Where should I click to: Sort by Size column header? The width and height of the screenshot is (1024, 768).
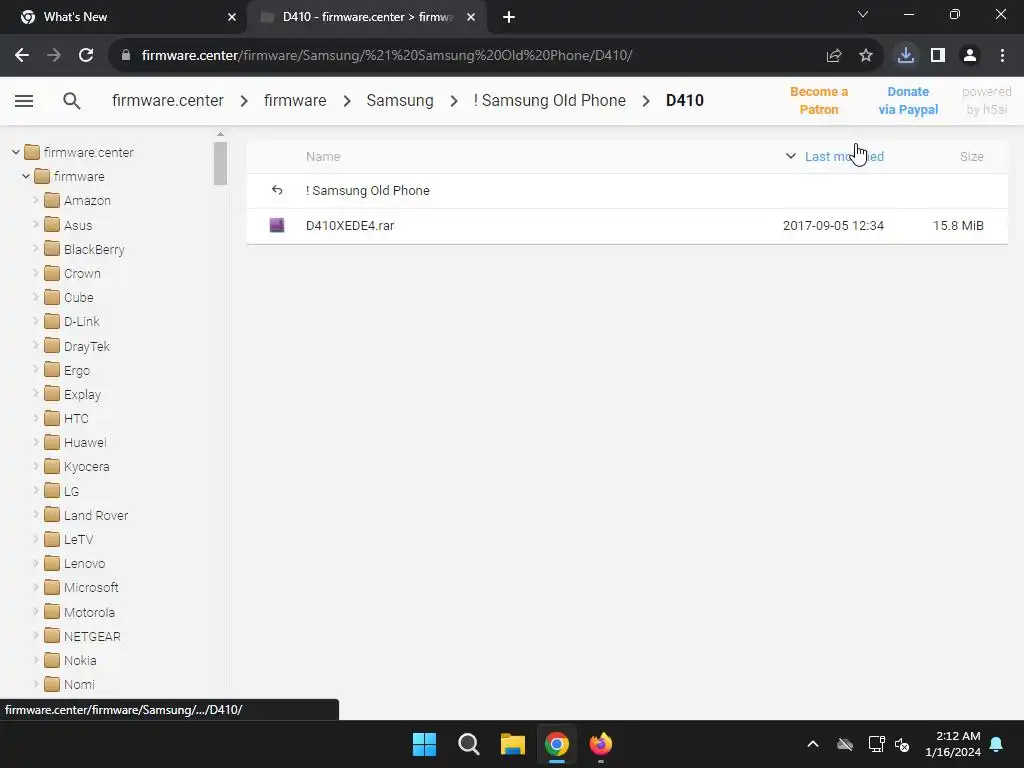pyautogui.click(x=971, y=157)
